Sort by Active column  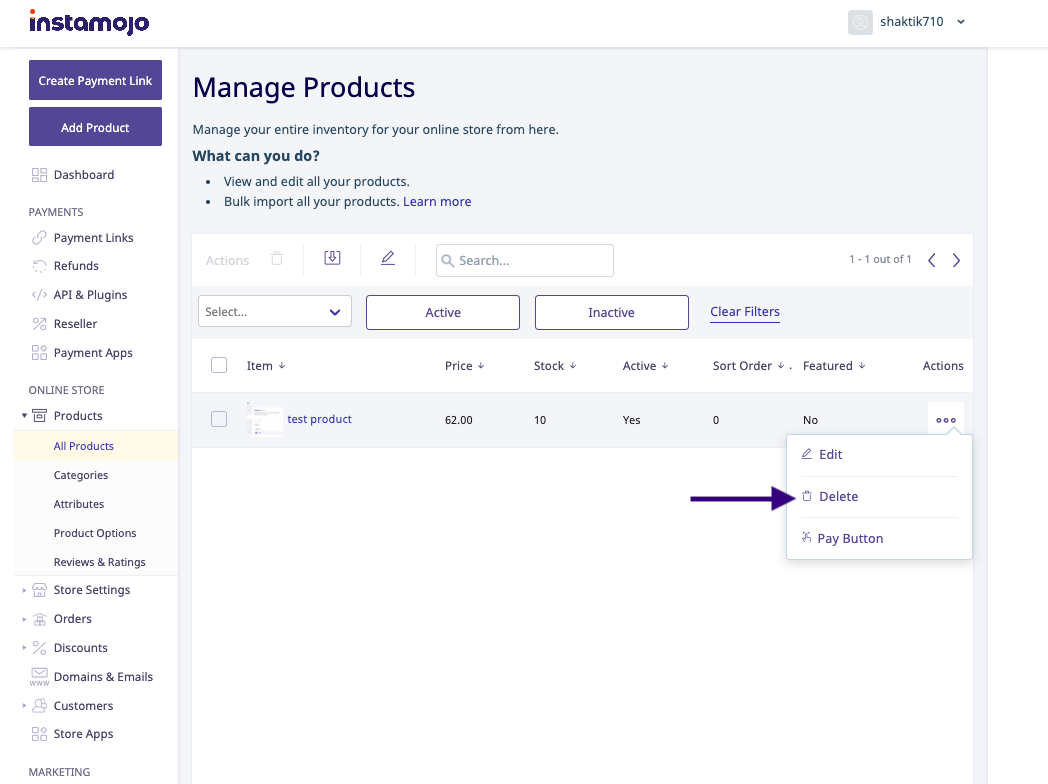pos(646,366)
